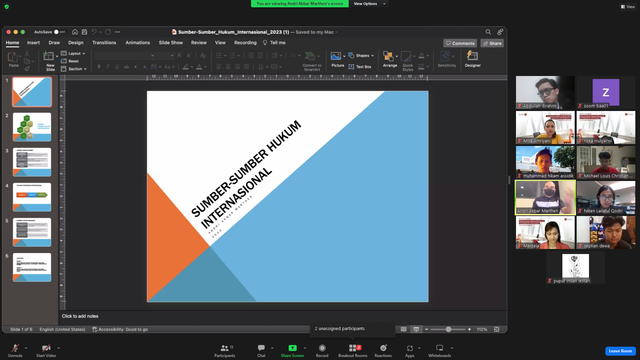640x360 pixels.
Task: Toggle Underline formatting
Action: tap(117, 67)
